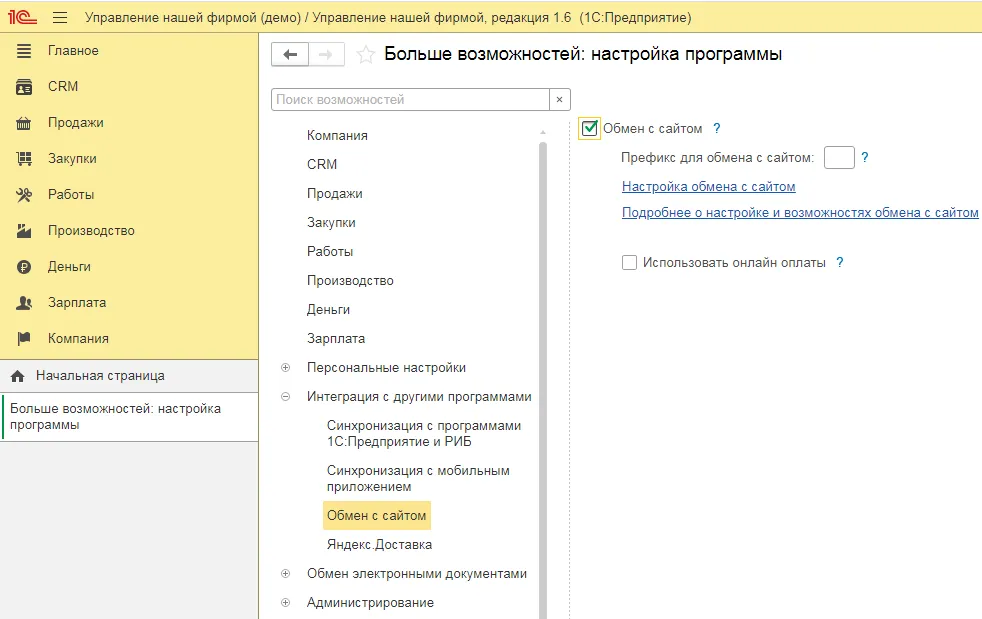Viewport: 982px width, 619px height.
Task: Click the Работы tools icon
Action: tap(24, 195)
